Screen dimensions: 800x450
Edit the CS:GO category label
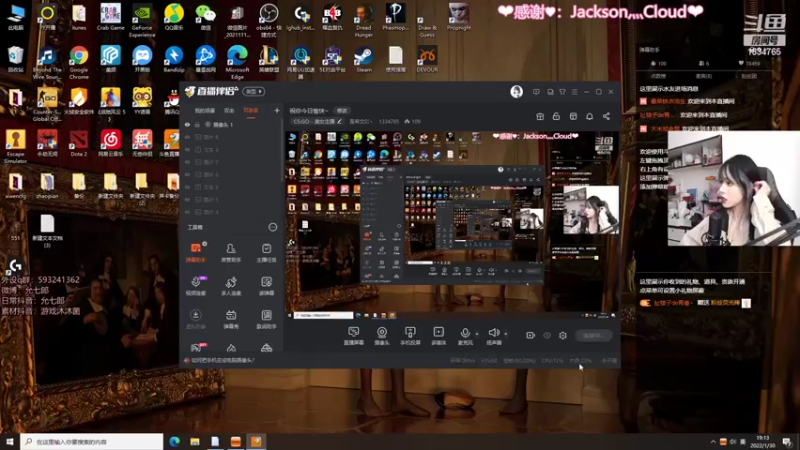point(317,121)
